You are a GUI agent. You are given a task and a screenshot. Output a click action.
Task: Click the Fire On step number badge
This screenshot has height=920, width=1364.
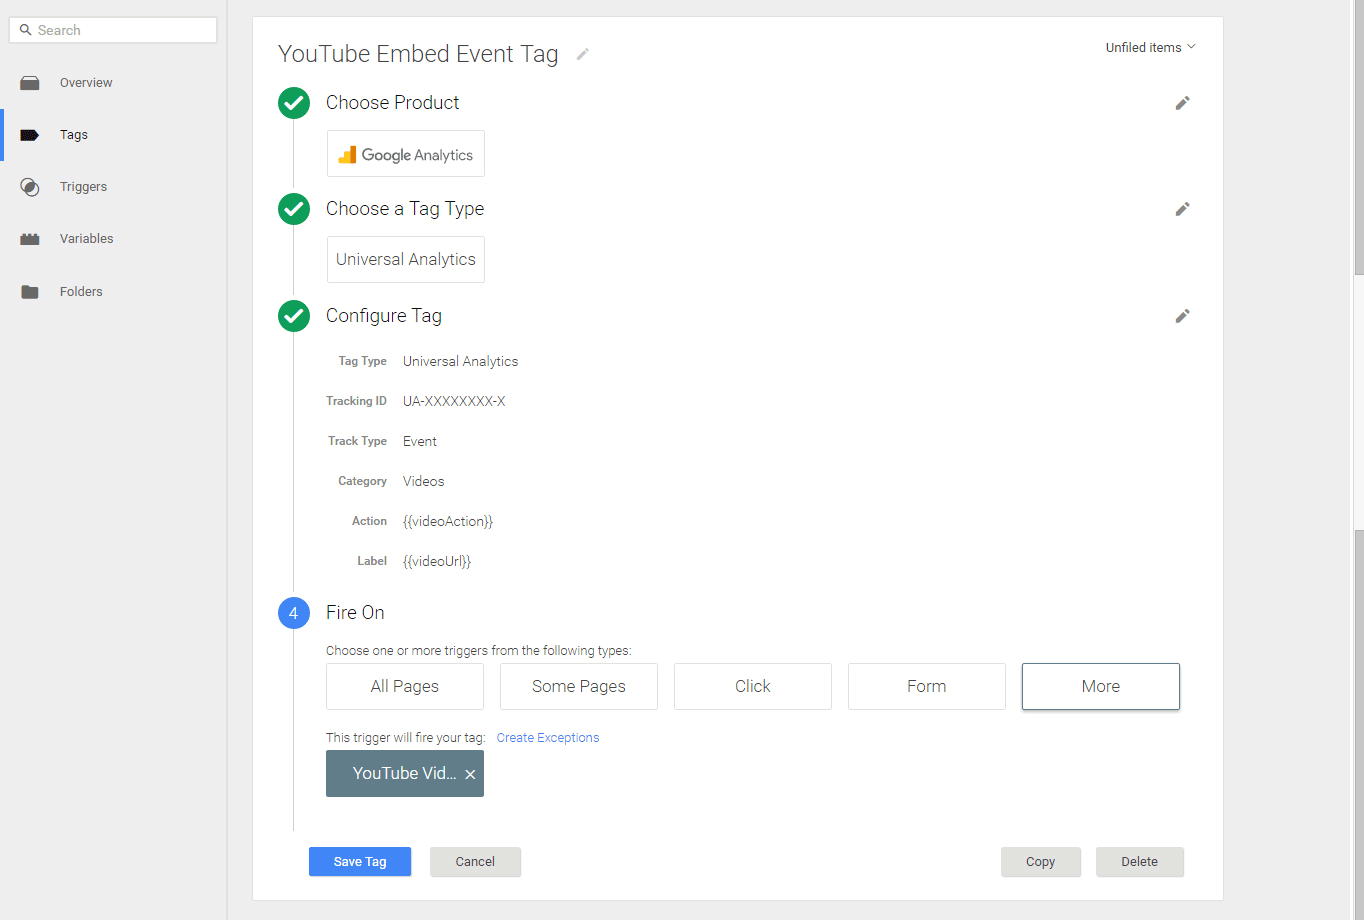pyautogui.click(x=293, y=612)
